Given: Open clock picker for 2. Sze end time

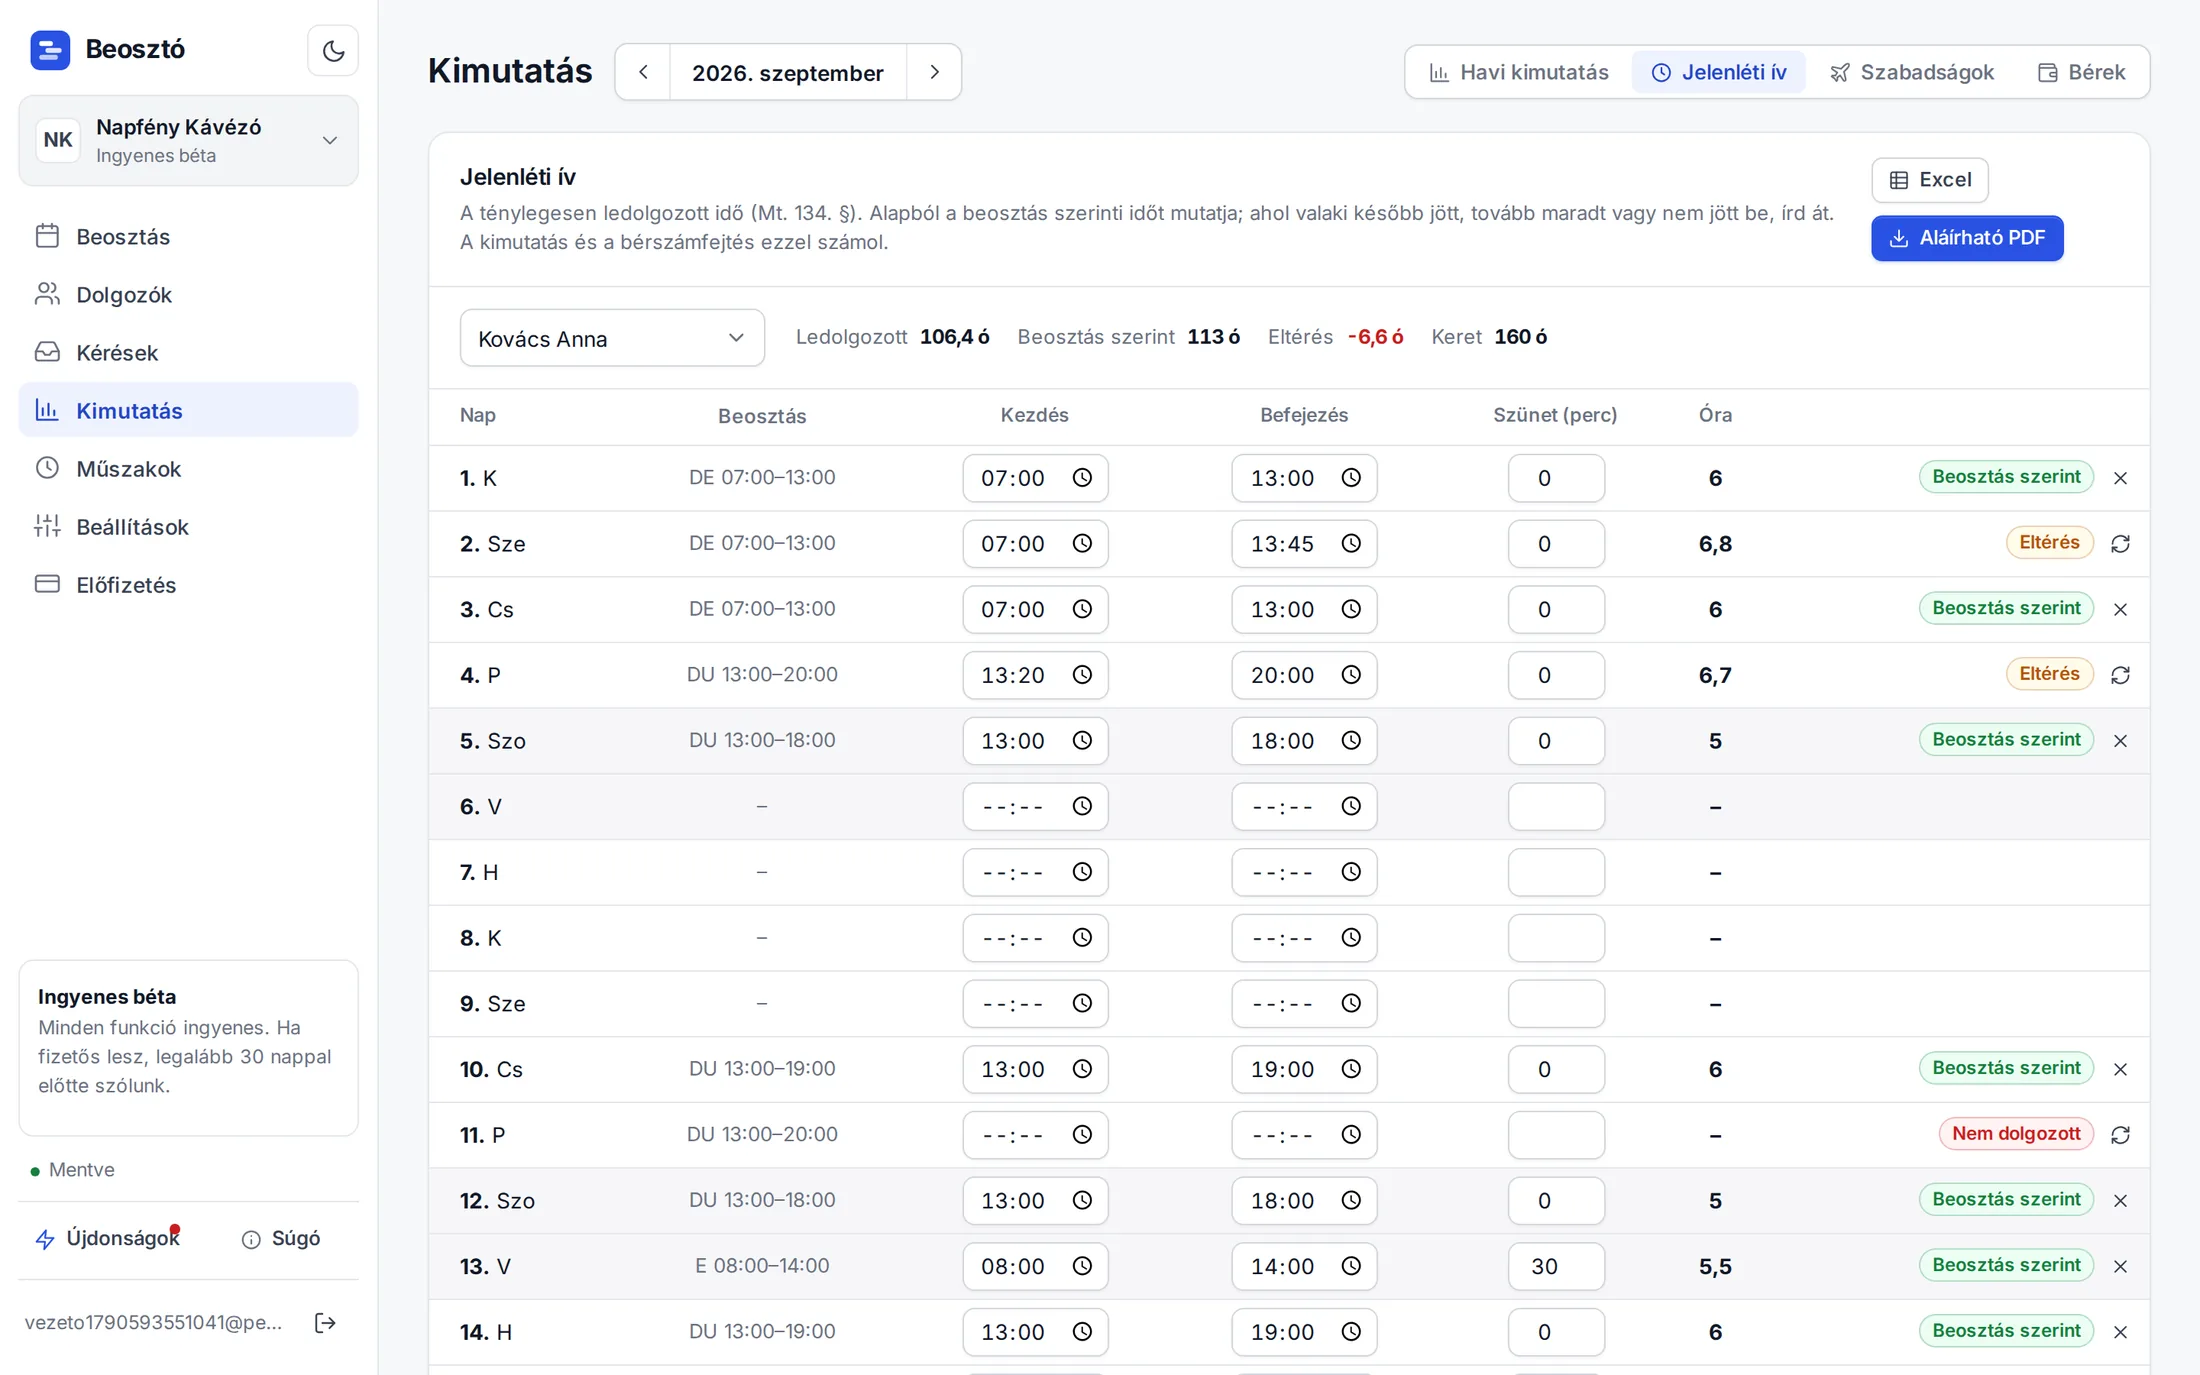Looking at the screenshot, I should pyautogui.click(x=1351, y=543).
